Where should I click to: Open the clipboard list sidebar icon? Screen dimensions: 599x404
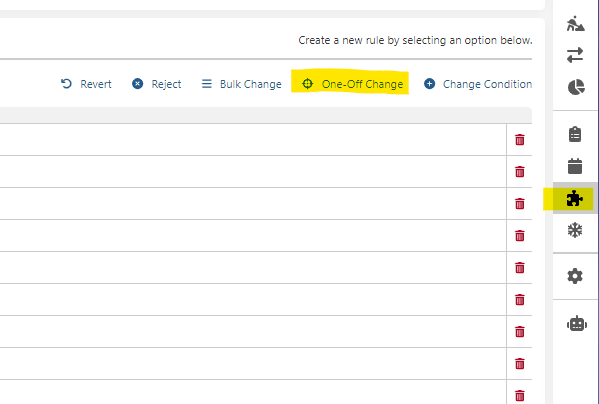pos(575,134)
